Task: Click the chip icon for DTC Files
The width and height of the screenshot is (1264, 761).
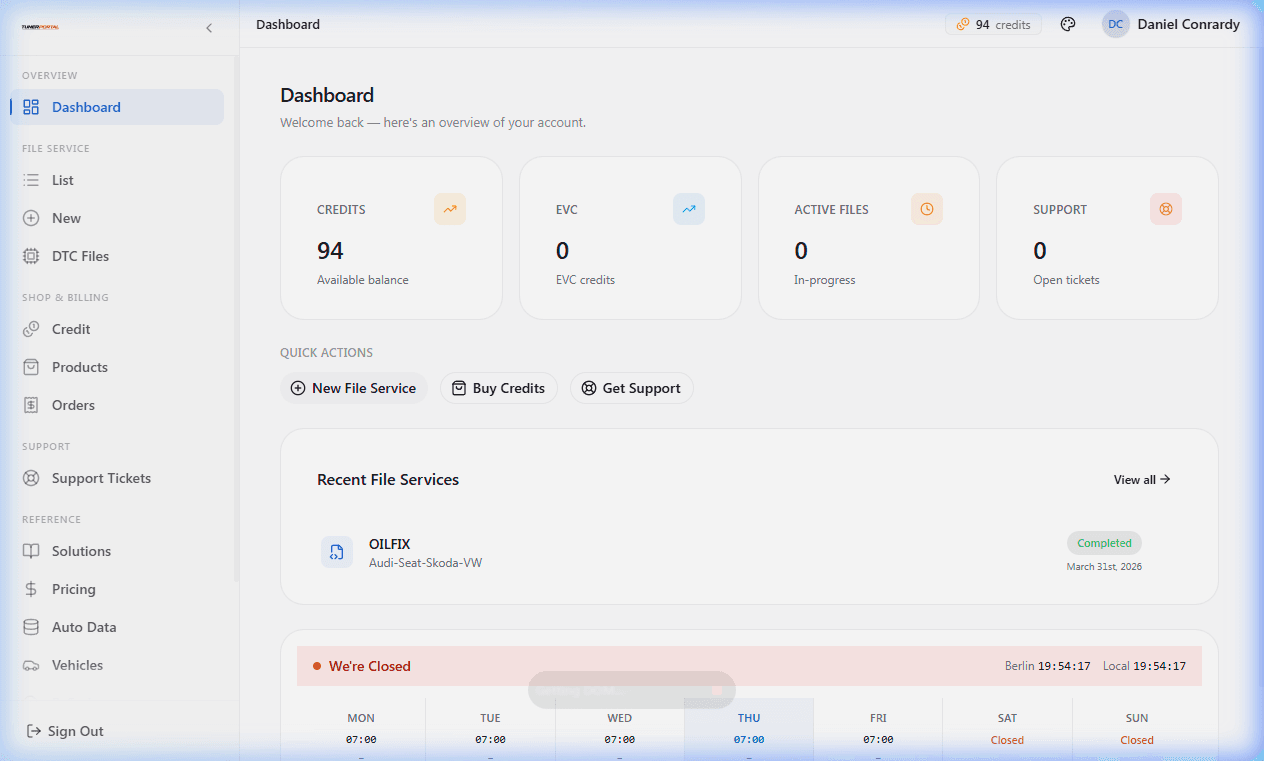Action: [x=31, y=256]
